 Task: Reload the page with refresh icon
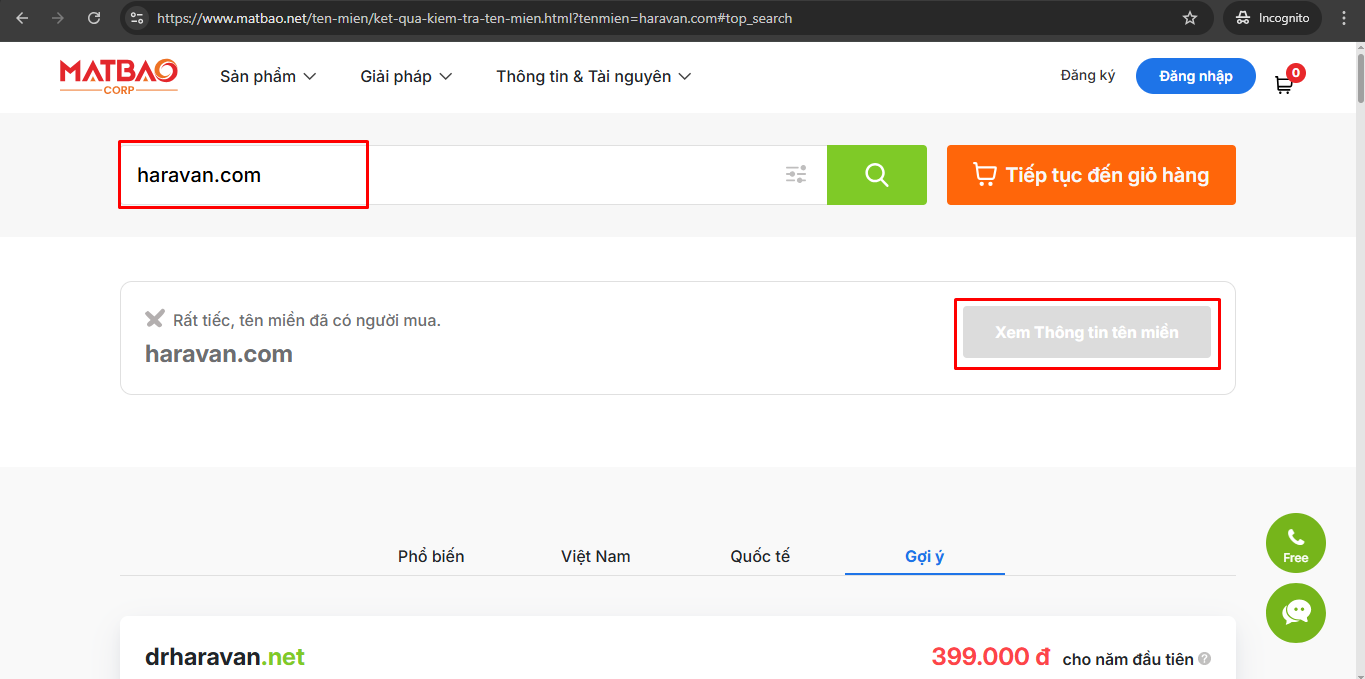pyautogui.click(x=94, y=18)
